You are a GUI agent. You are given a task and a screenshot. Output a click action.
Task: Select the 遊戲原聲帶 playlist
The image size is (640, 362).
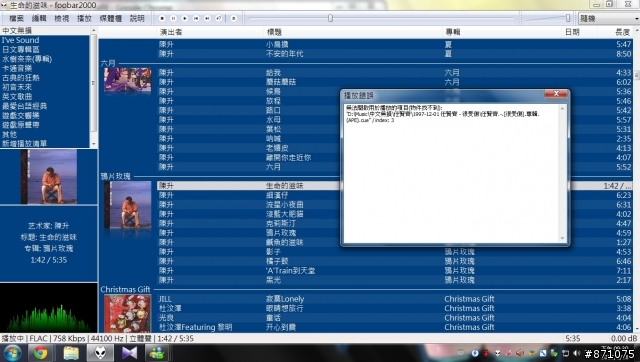[x=45, y=124]
